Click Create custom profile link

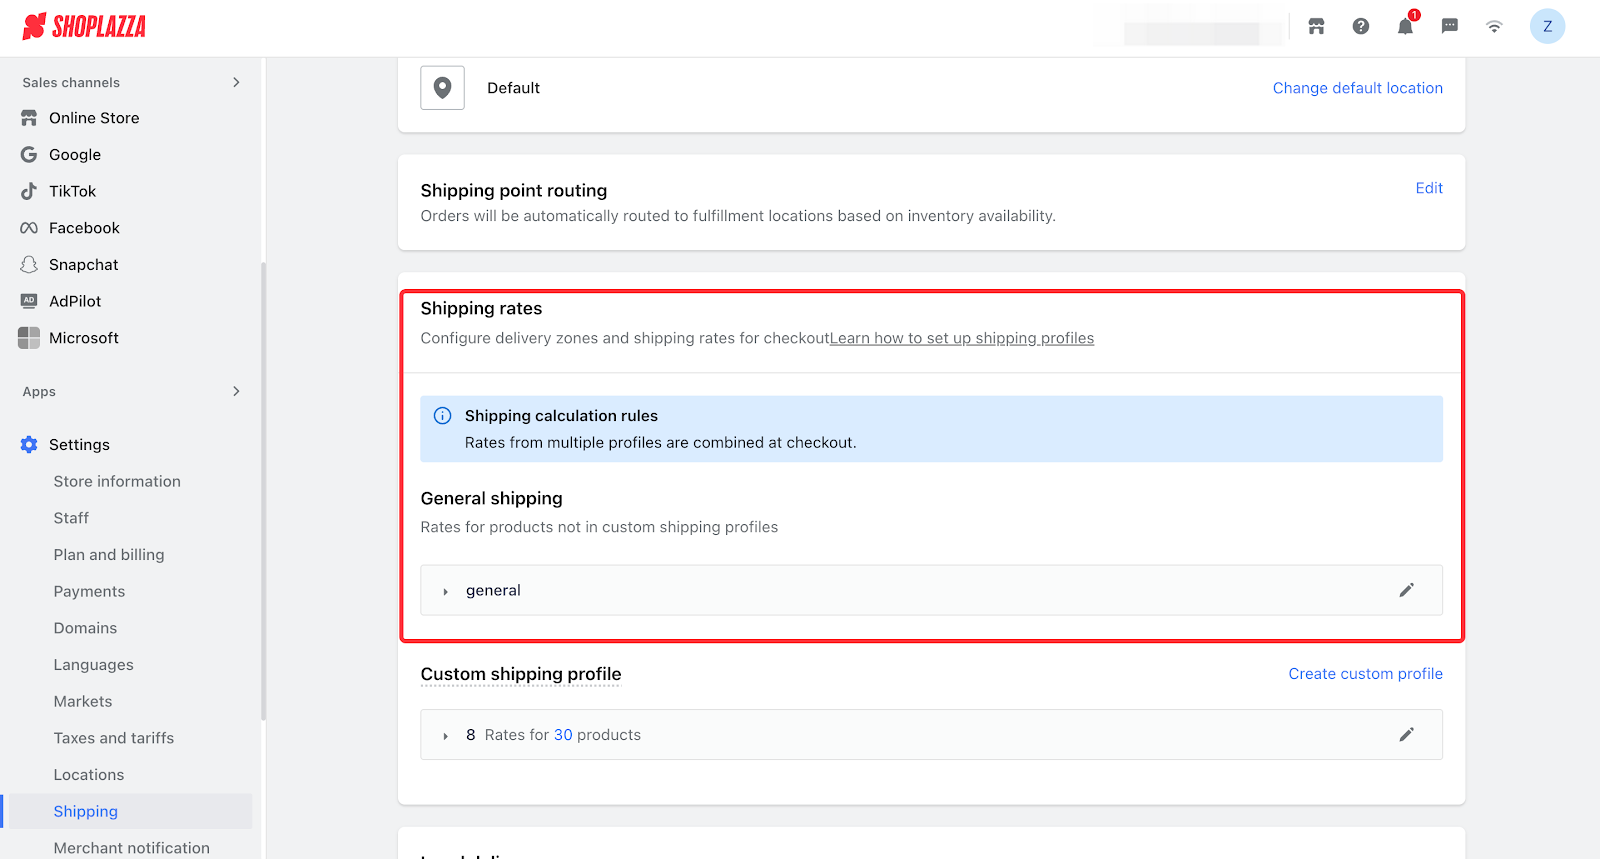[1365, 674]
